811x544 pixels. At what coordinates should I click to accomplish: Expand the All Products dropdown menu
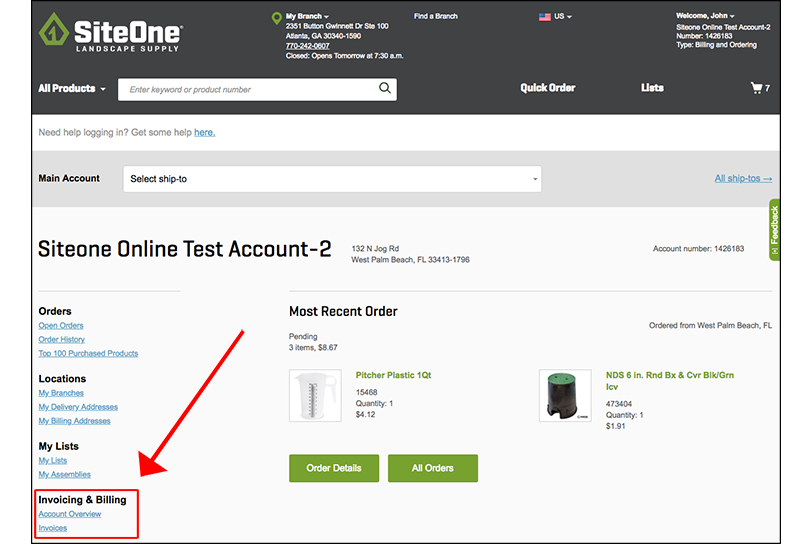tap(72, 89)
